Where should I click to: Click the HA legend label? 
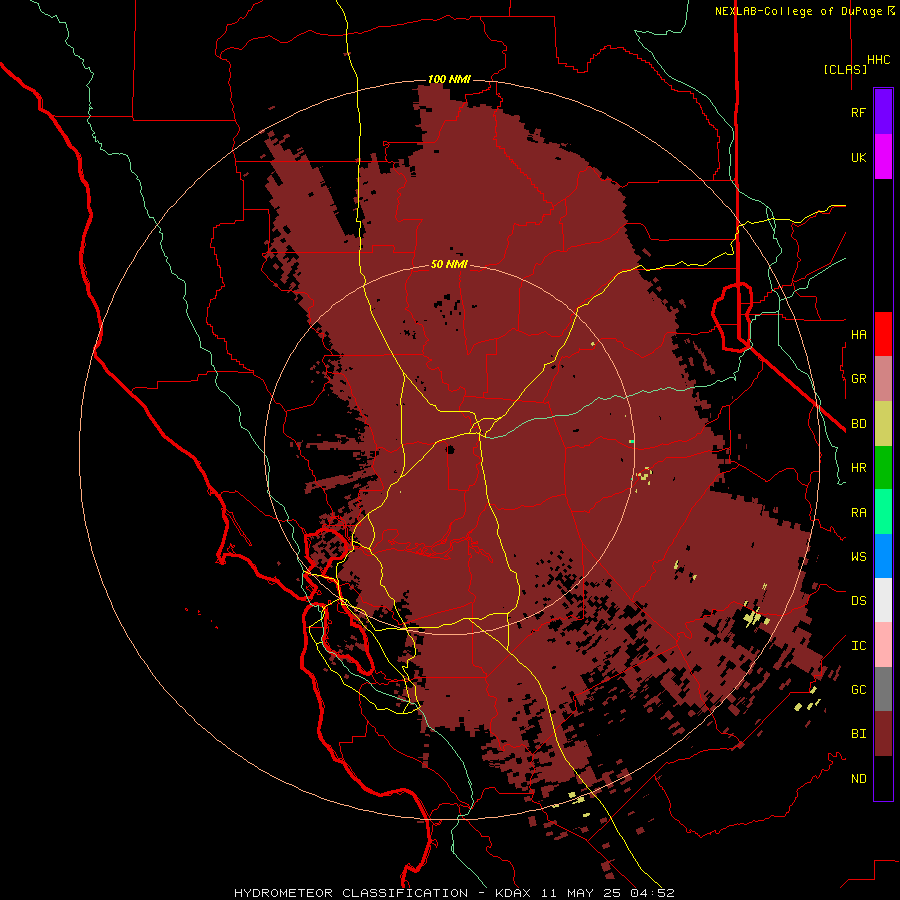(859, 334)
